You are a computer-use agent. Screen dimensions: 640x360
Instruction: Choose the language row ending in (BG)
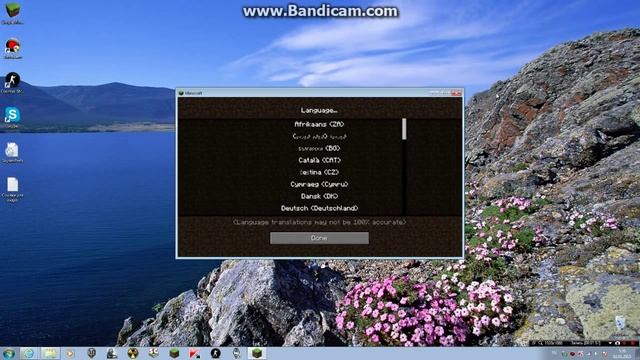pyautogui.click(x=319, y=148)
